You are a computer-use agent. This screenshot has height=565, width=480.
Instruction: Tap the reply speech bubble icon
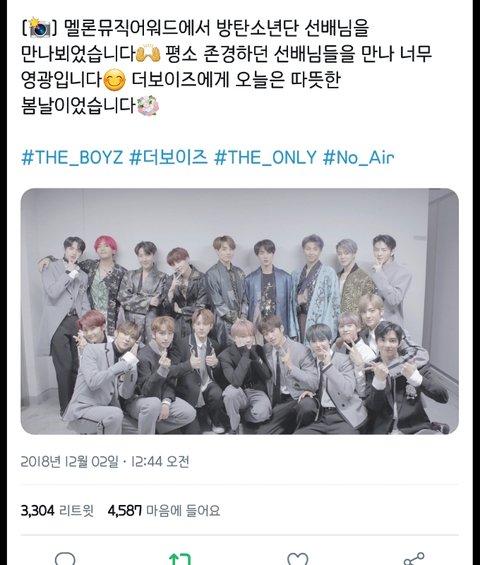pos(65,559)
